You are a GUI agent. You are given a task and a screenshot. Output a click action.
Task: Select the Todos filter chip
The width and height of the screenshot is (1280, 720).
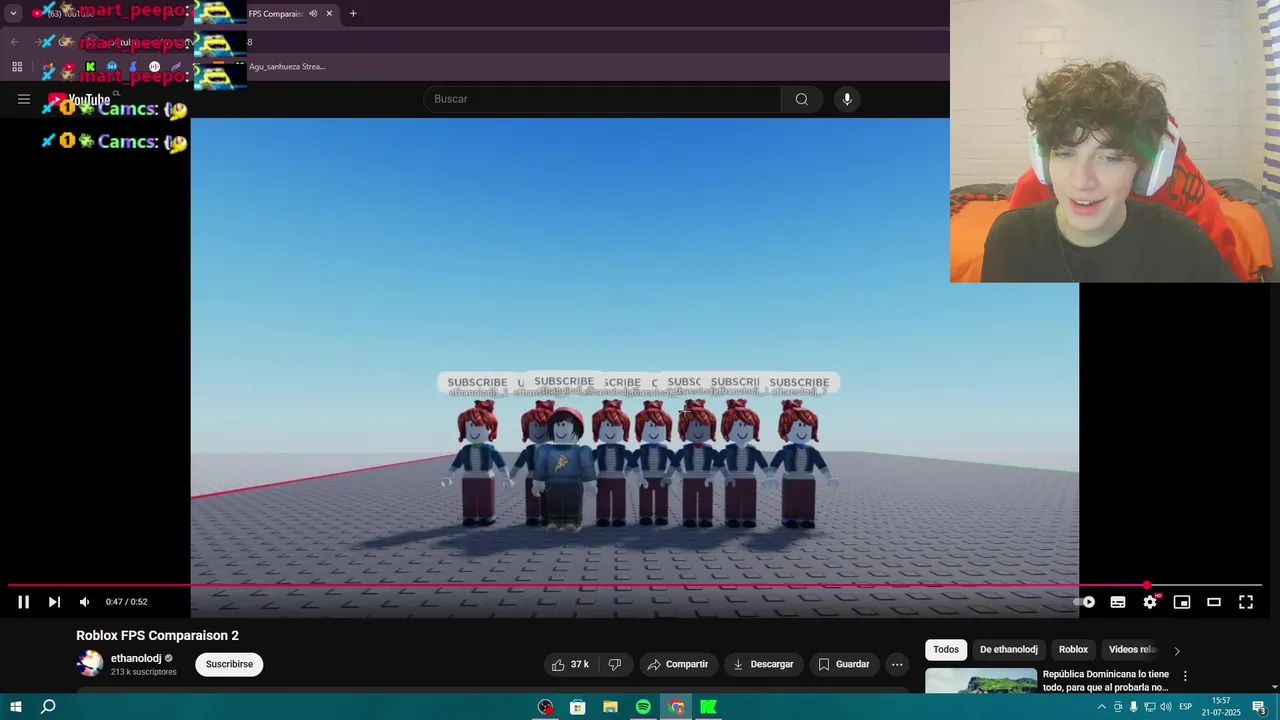click(x=946, y=649)
